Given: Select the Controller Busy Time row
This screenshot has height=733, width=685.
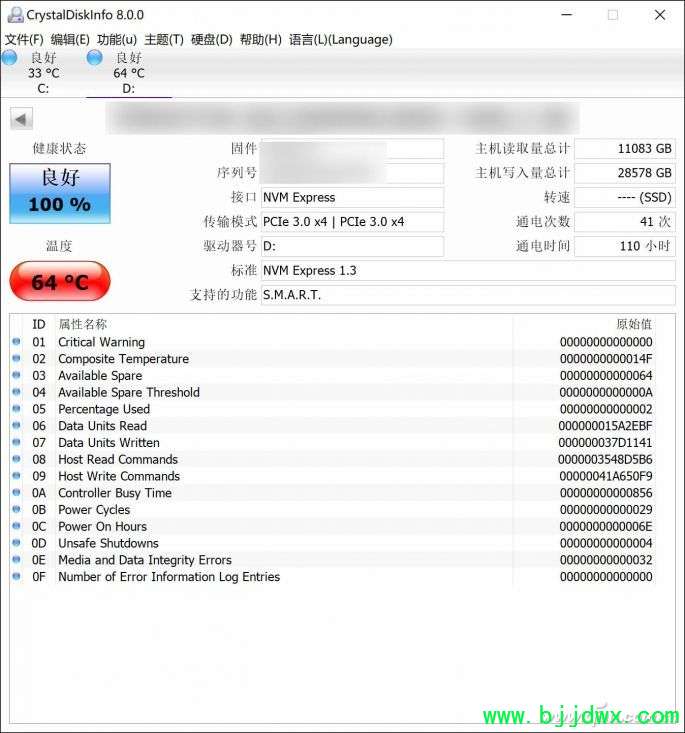Looking at the screenshot, I should pyautogui.click(x=332, y=493).
